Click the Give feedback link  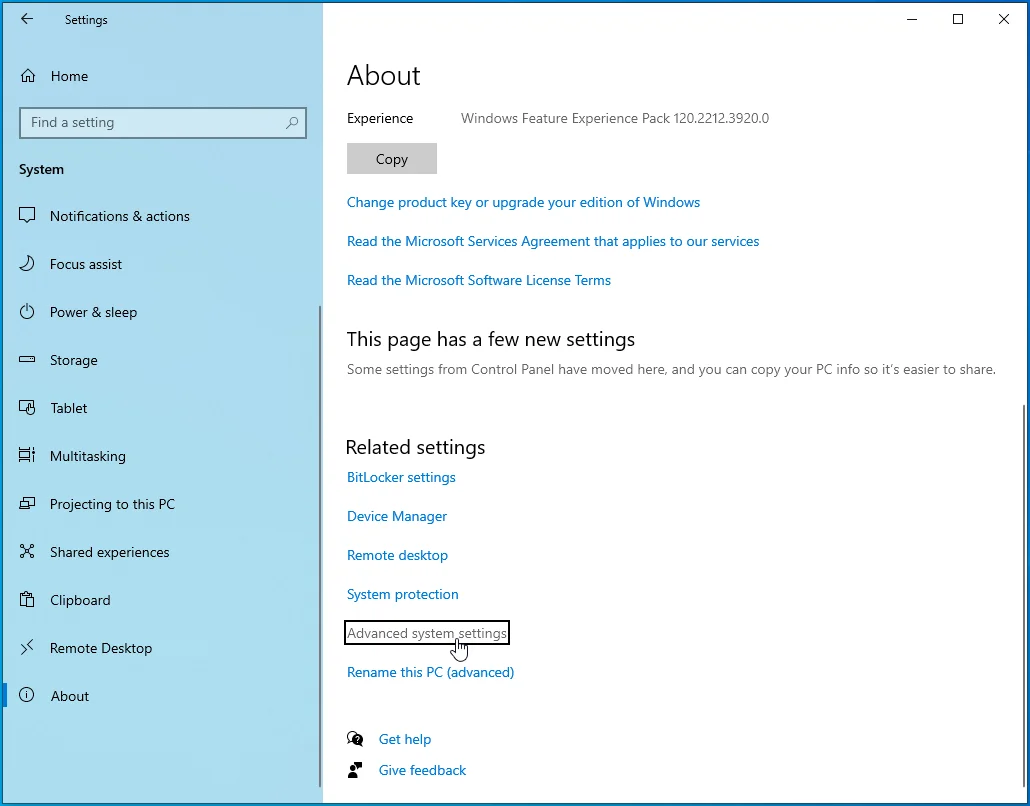click(422, 770)
